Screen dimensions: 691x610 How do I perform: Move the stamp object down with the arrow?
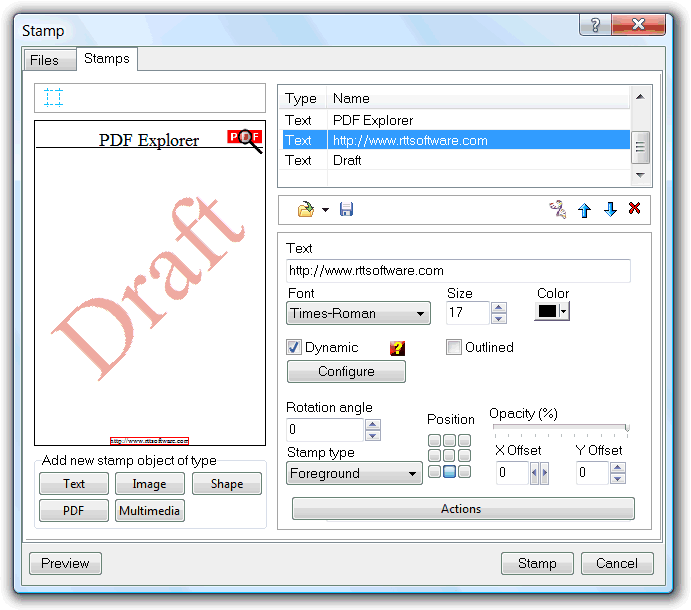click(610, 209)
